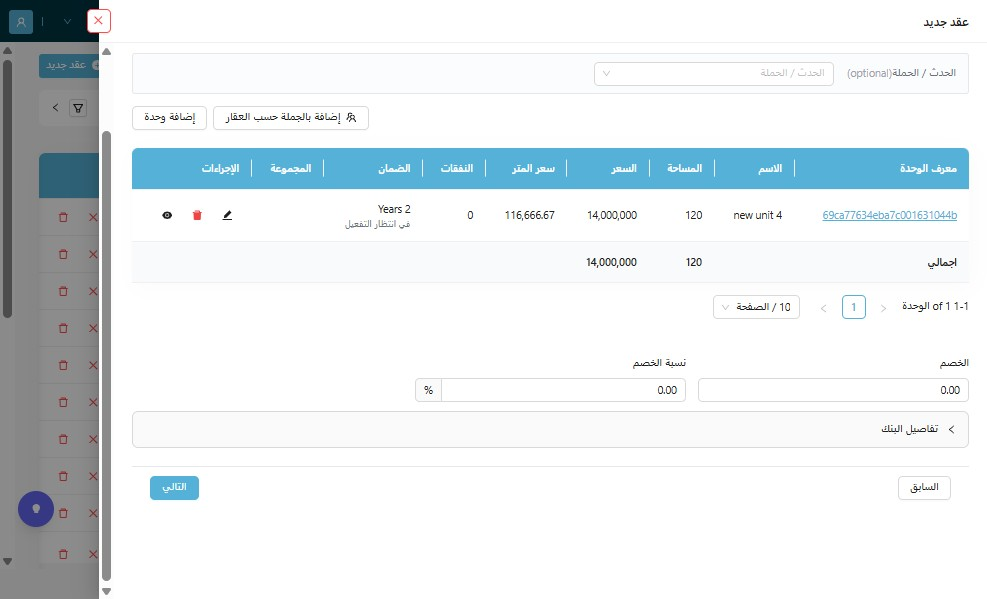This screenshot has height=599, width=987.
Task: Close the عقد جديد drawer with the X
Action: pyautogui.click(x=98, y=21)
